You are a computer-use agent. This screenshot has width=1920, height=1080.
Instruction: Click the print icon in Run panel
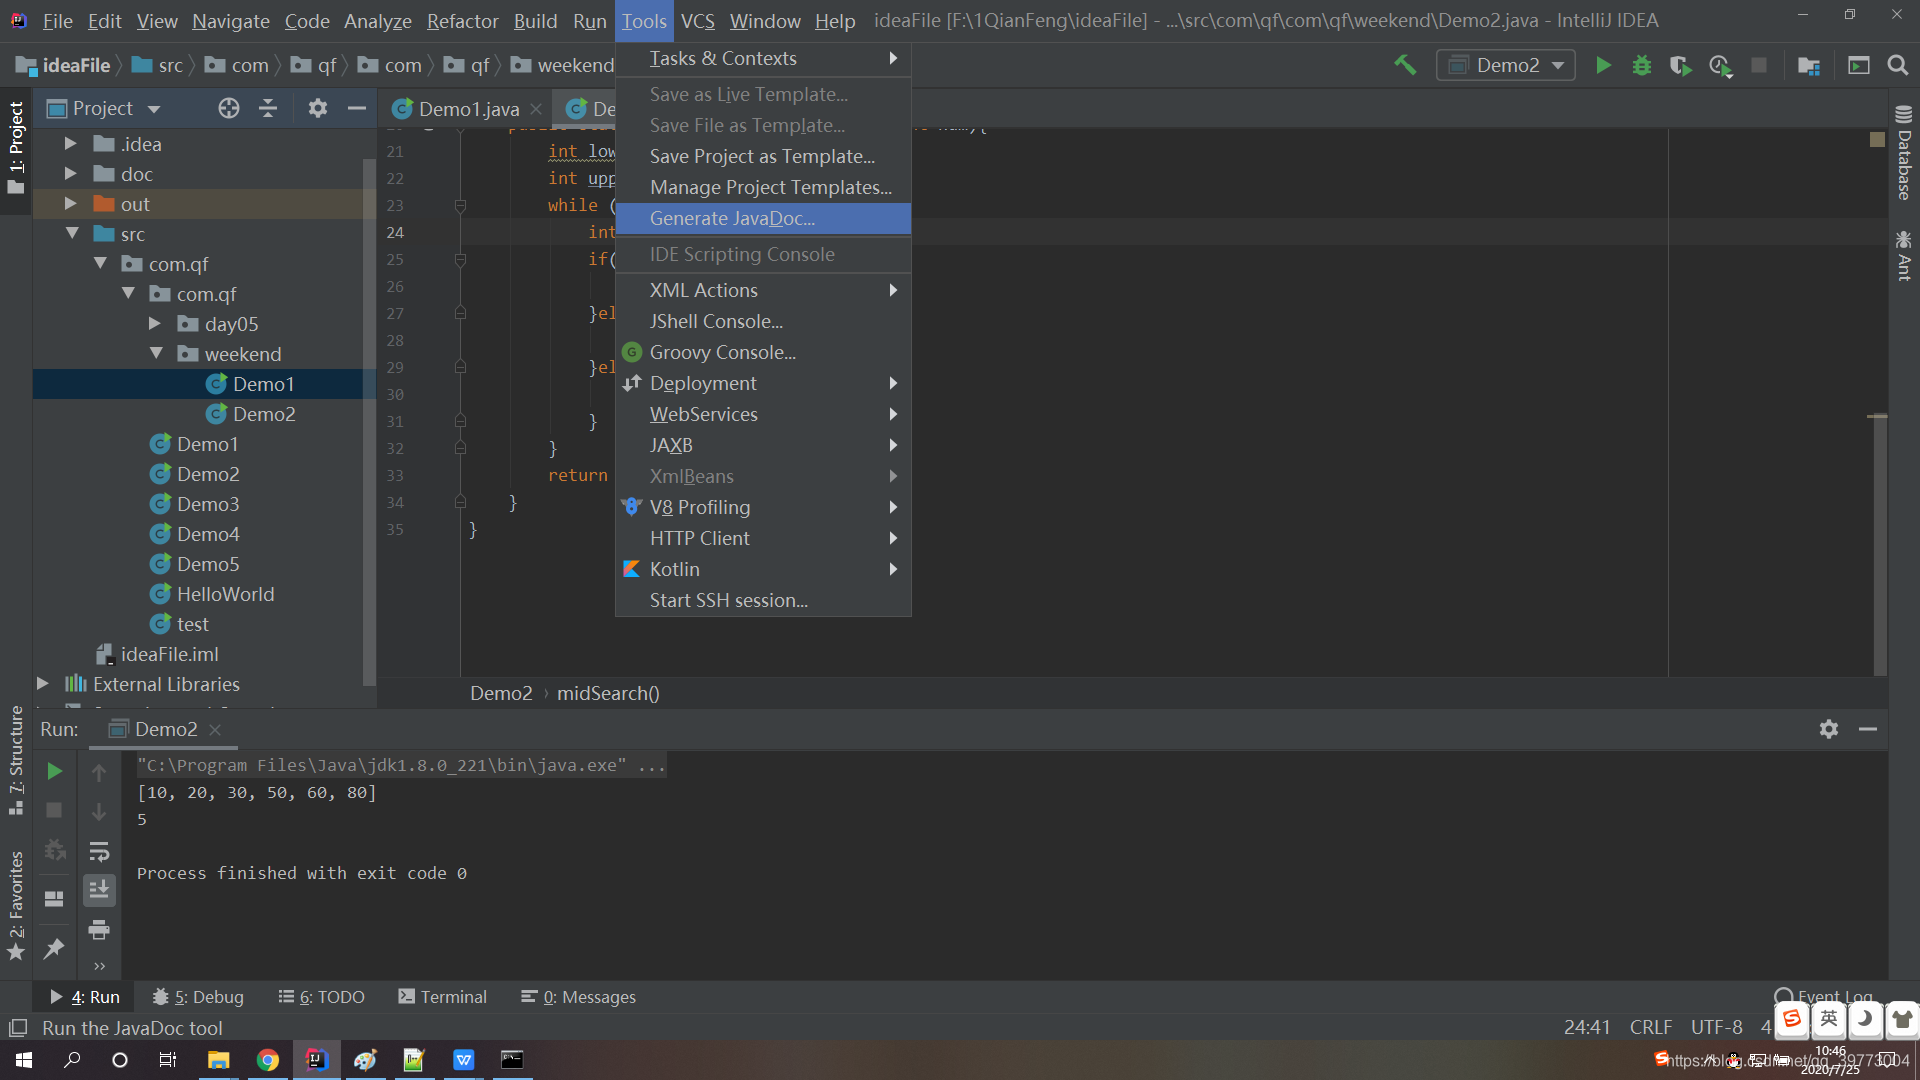(99, 930)
